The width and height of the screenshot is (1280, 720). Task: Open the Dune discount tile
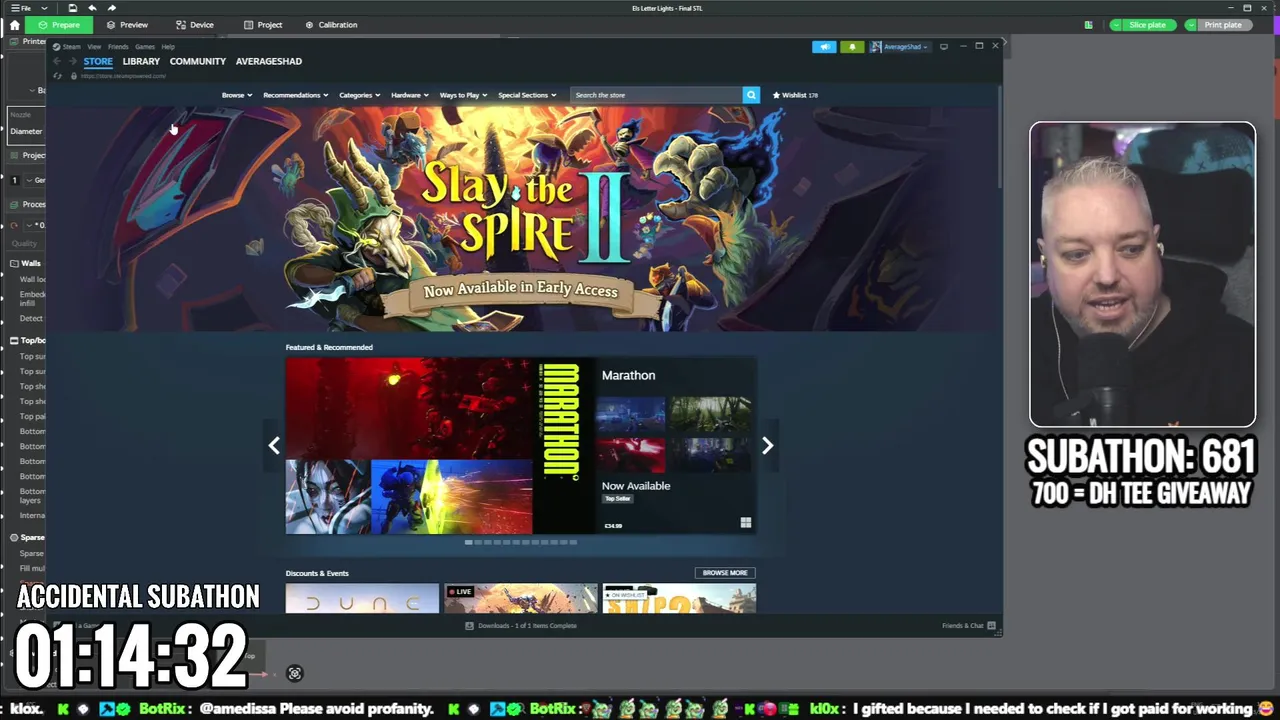362,599
